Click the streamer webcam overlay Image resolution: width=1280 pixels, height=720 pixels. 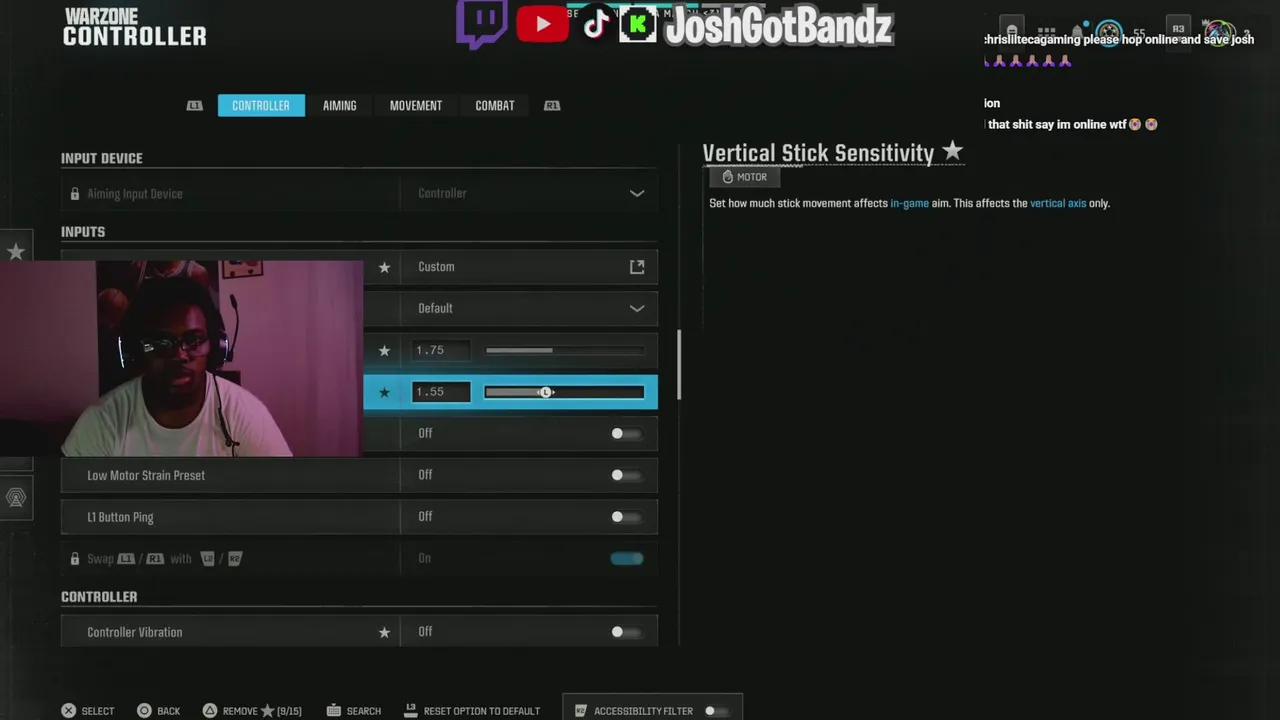pyautogui.click(x=181, y=359)
